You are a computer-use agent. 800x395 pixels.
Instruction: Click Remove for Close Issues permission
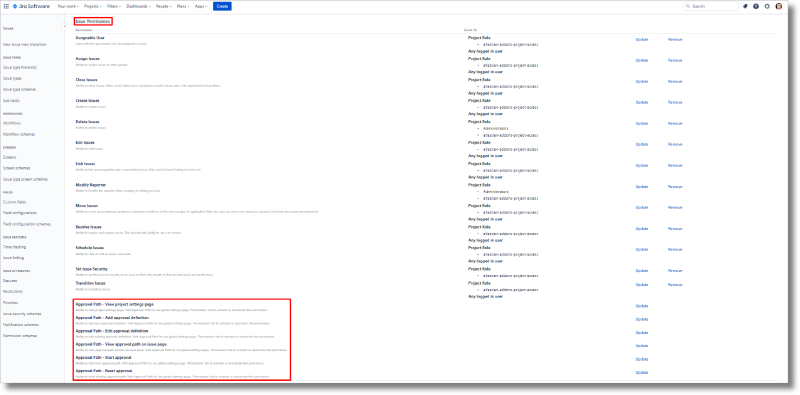(x=675, y=81)
